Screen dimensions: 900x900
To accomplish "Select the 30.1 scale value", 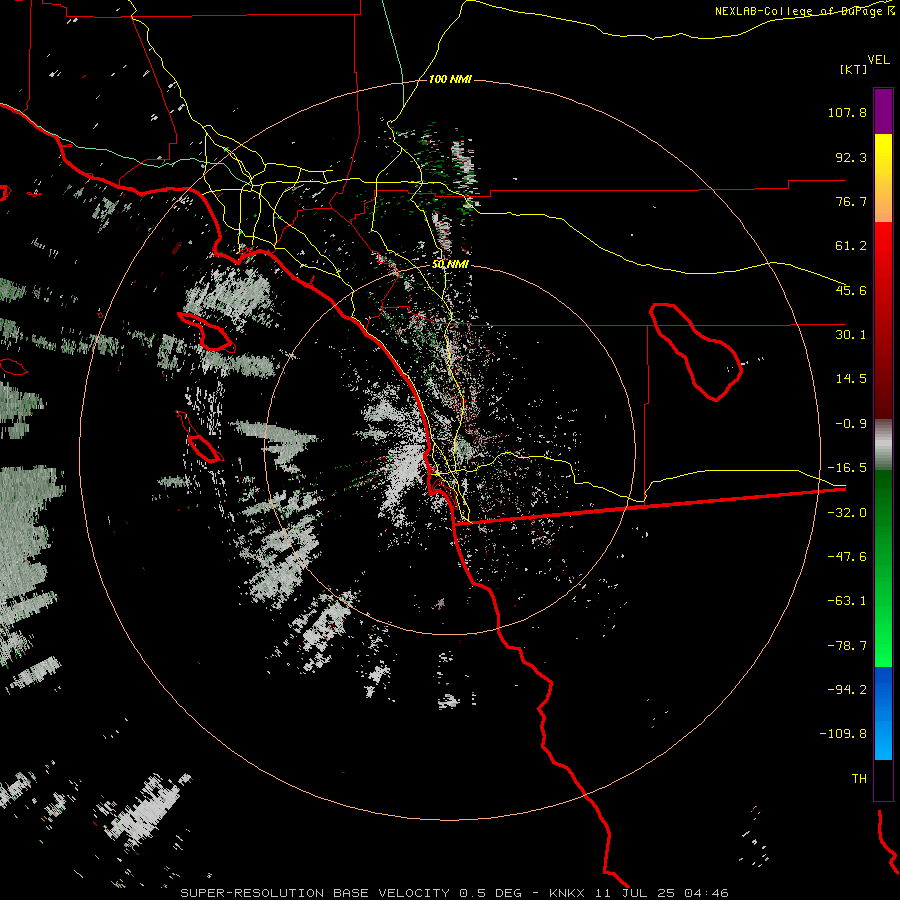I will tap(851, 335).
